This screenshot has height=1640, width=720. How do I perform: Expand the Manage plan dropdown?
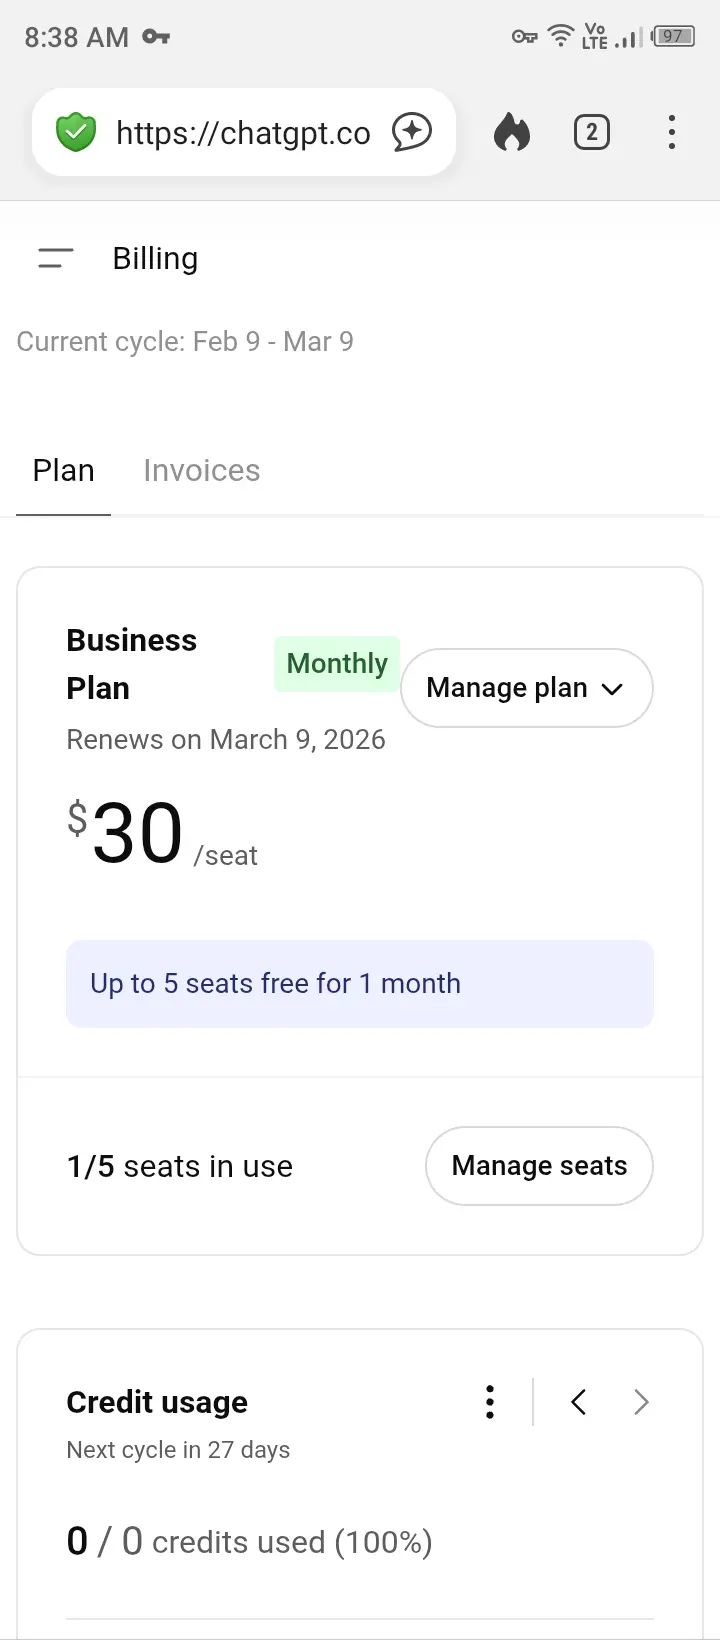[527, 688]
